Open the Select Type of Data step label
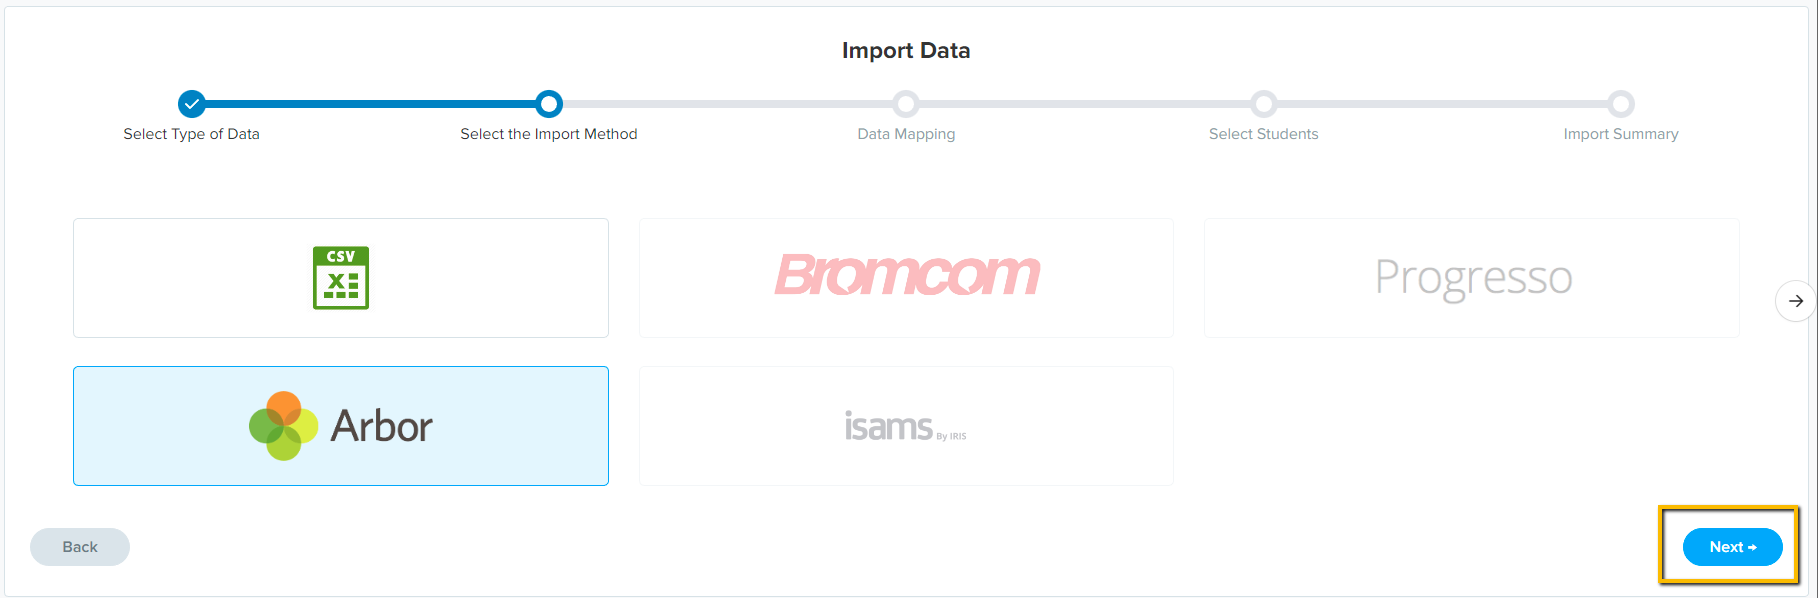This screenshot has height=598, width=1818. pyautogui.click(x=192, y=134)
